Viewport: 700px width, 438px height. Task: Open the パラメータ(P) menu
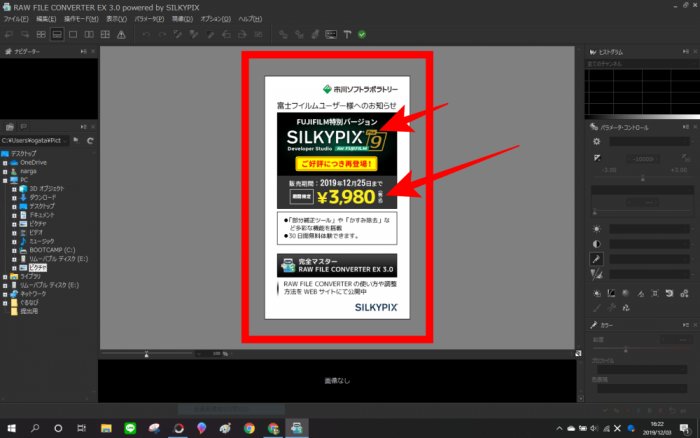(149, 19)
